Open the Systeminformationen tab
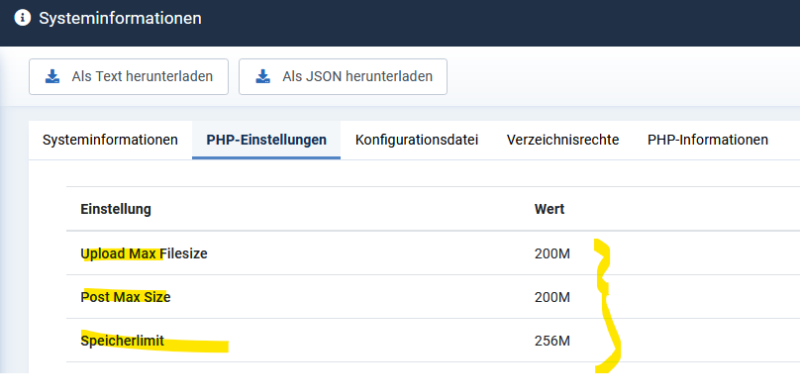The height and width of the screenshot is (378, 800). point(110,140)
